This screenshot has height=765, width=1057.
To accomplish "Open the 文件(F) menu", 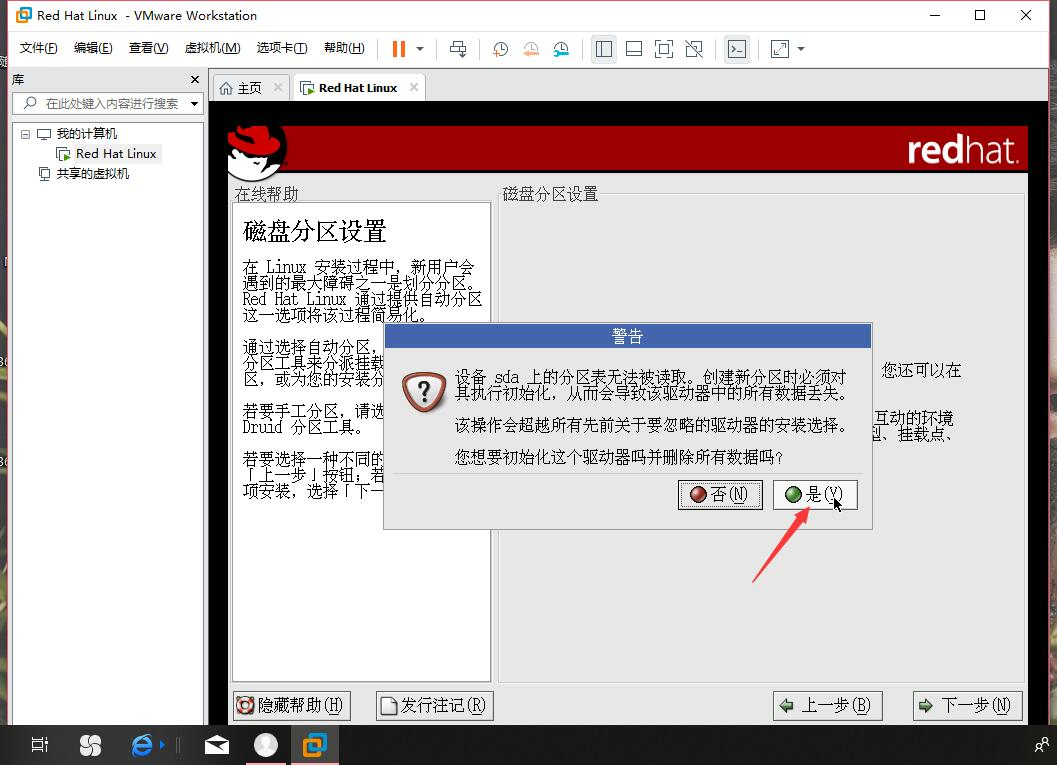I will point(38,48).
